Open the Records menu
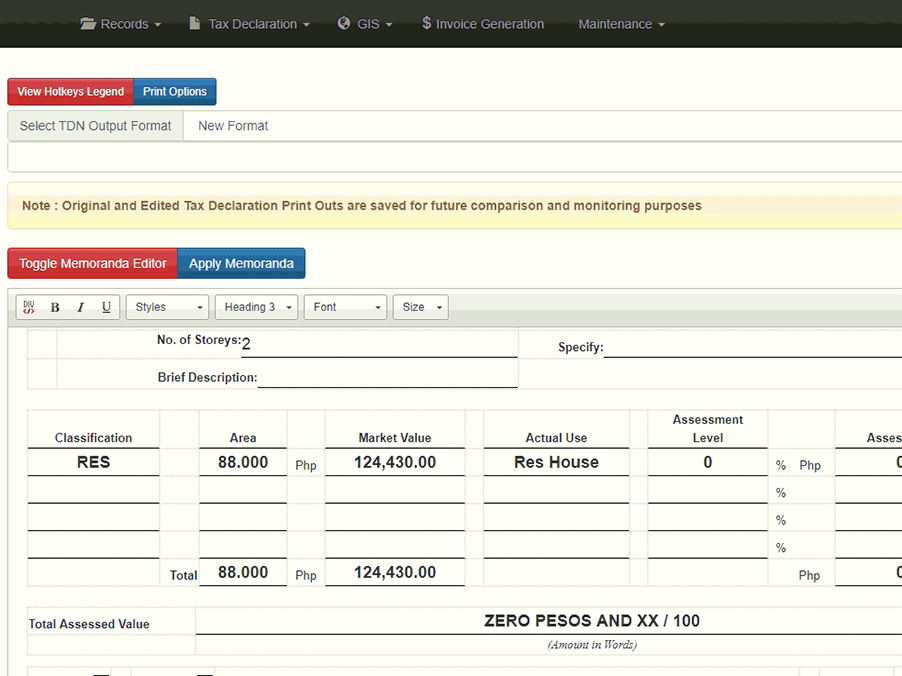The image size is (902, 676). [121, 24]
